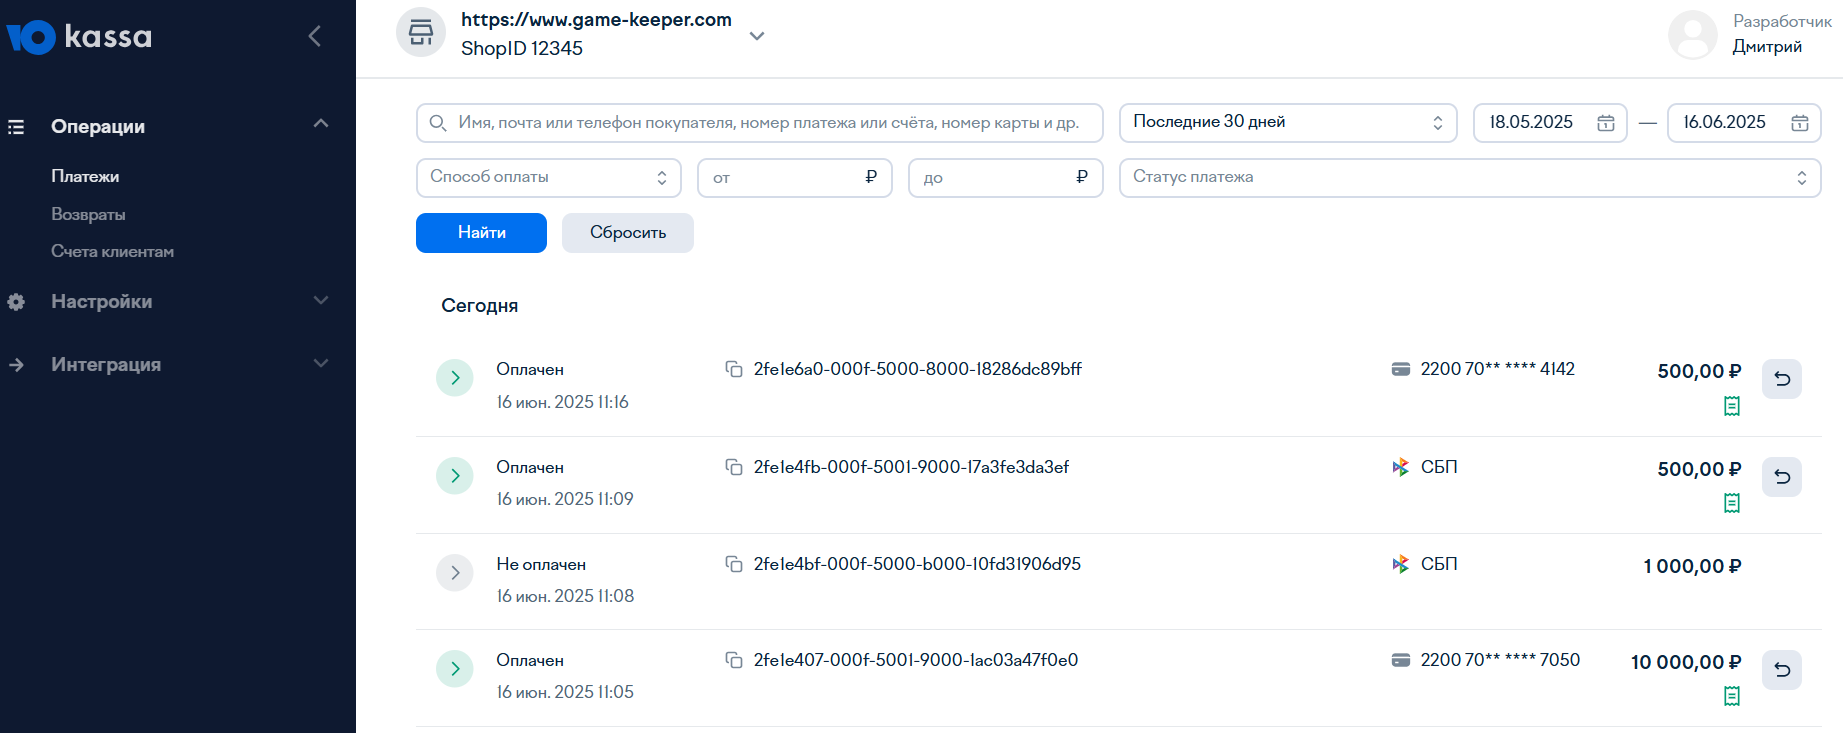Focus the minimum amount 'от' field
This screenshot has height=733, width=1843.
(795, 177)
